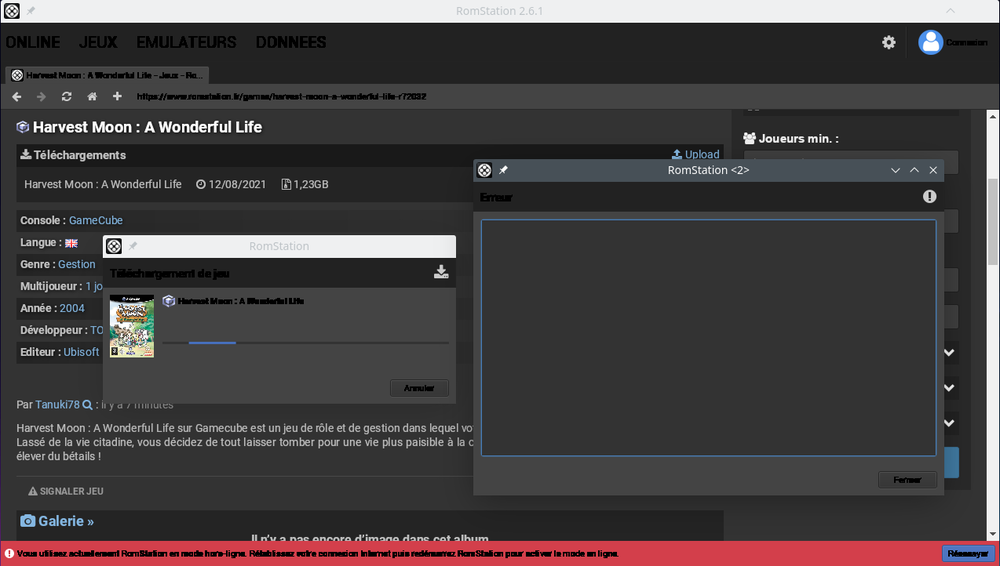Click the Téléchargements section header

click(x=80, y=155)
